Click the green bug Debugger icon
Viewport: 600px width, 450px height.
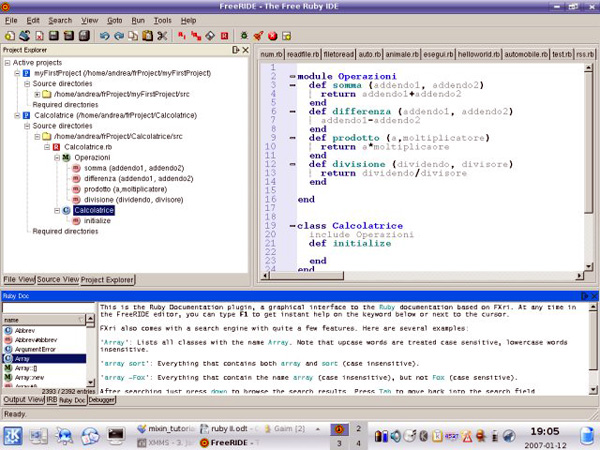[244, 36]
